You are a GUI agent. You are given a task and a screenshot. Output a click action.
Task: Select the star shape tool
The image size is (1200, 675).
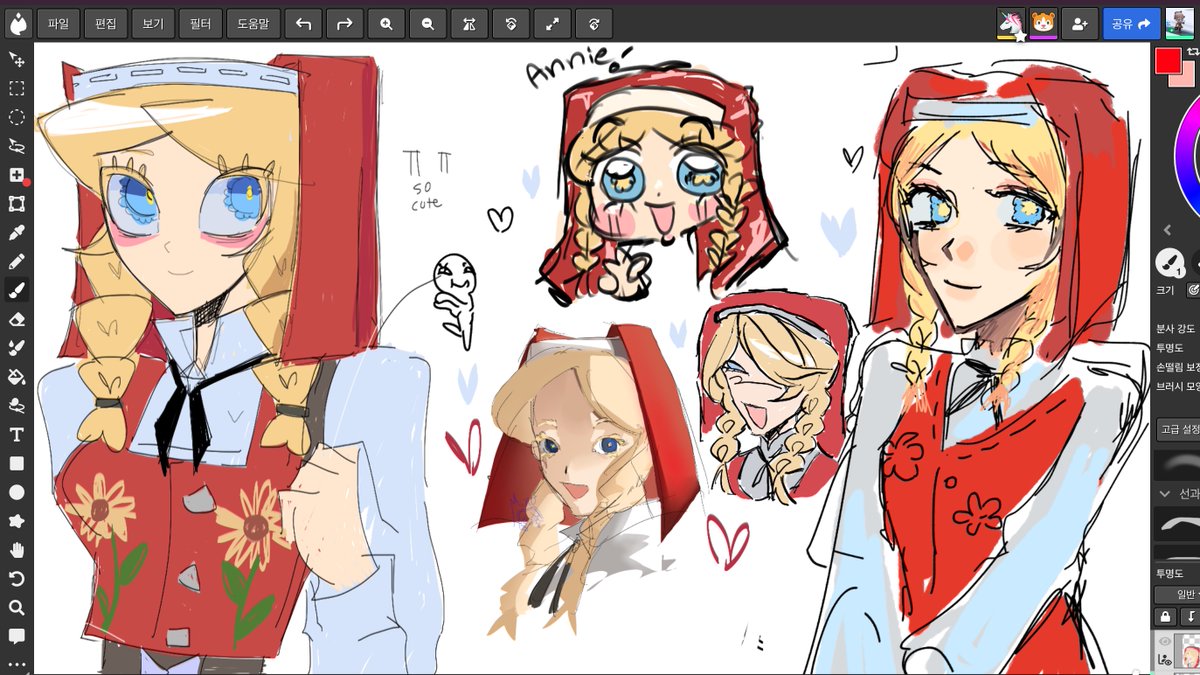click(17, 521)
